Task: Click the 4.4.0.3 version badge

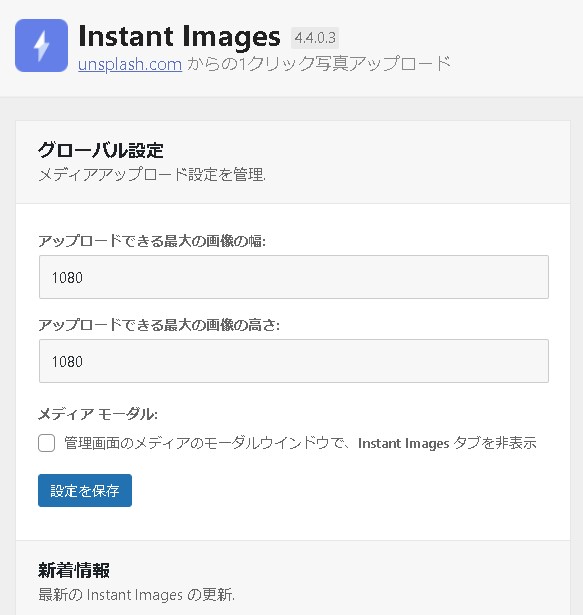Action: point(315,38)
